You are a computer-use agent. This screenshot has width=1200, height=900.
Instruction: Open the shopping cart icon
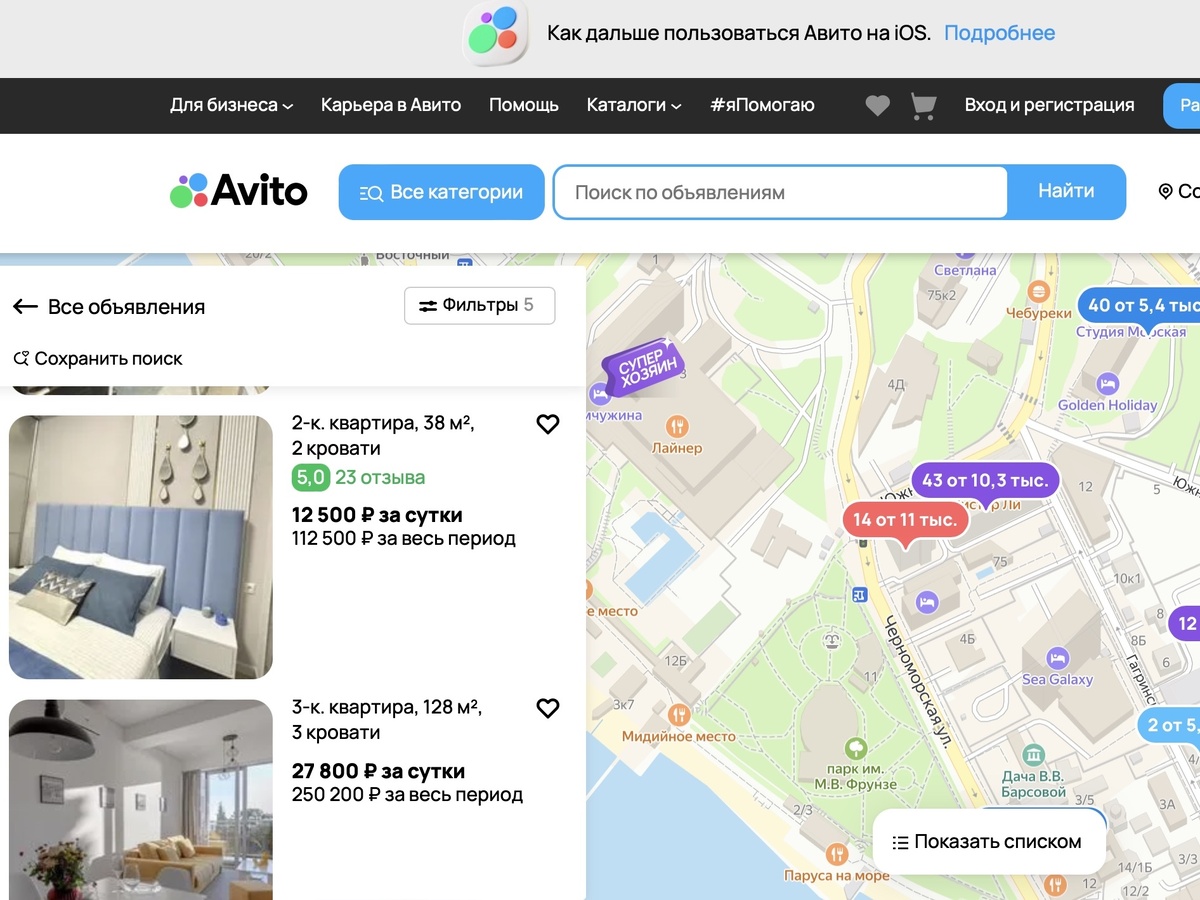coord(923,106)
